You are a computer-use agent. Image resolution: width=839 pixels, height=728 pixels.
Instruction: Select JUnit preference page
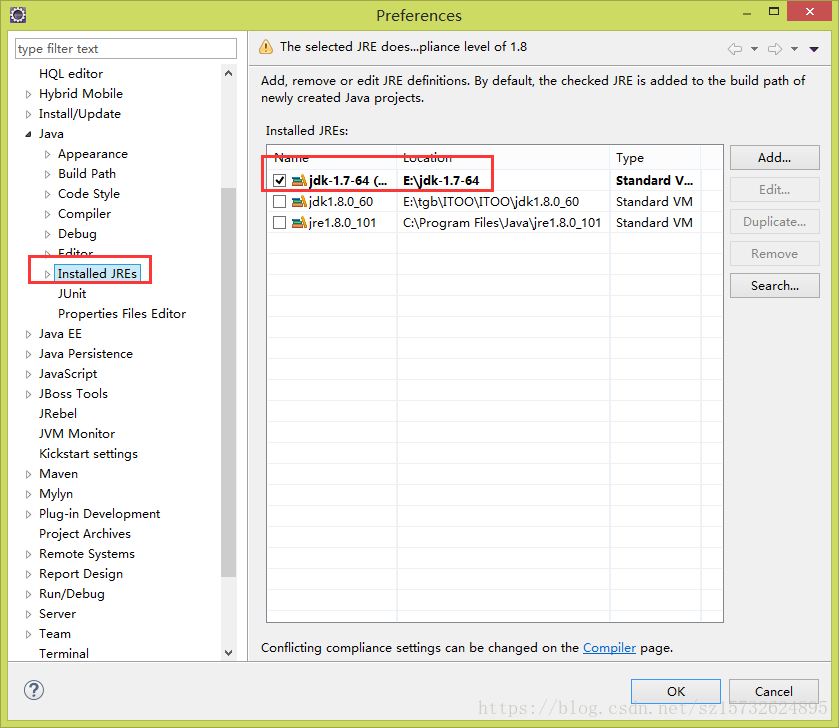pyautogui.click(x=72, y=294)
